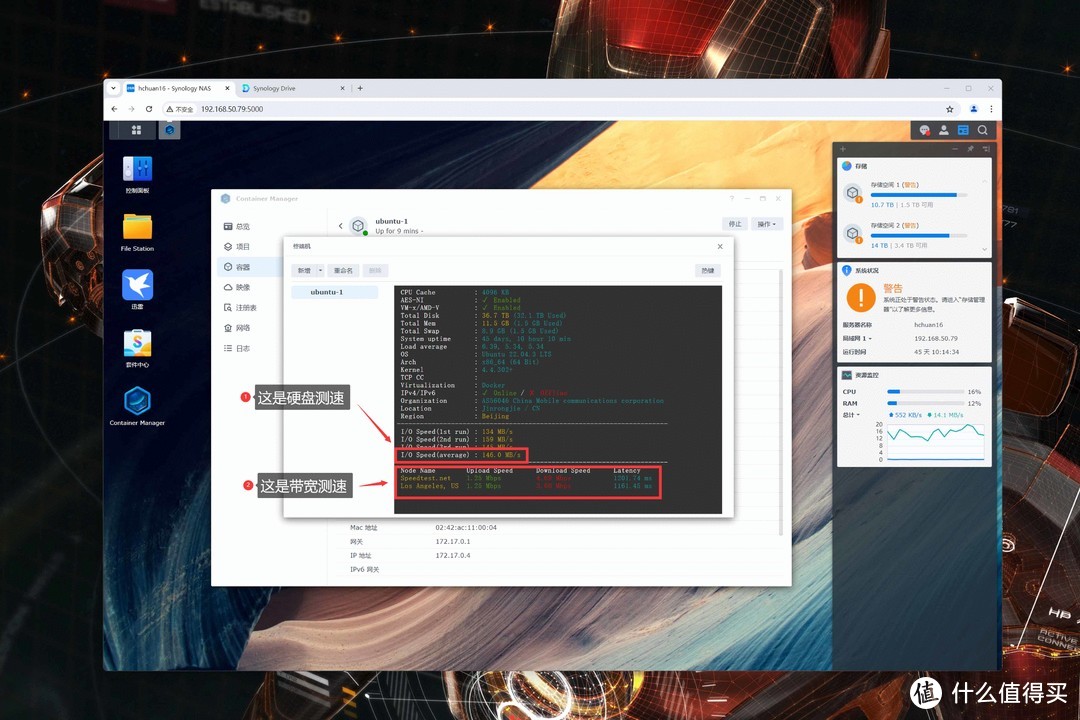Expand the 局域网 1 network selector
1080x720 pixels.
click(856, 338)
